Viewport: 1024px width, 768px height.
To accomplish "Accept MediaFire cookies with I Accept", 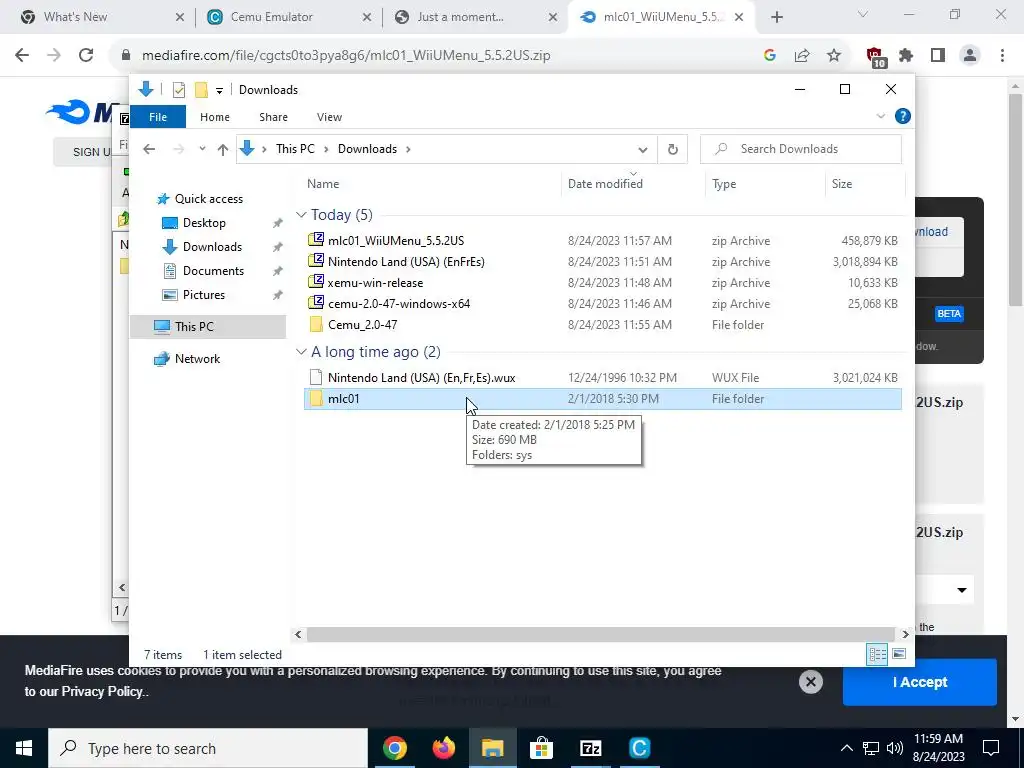I will point(920,682).
